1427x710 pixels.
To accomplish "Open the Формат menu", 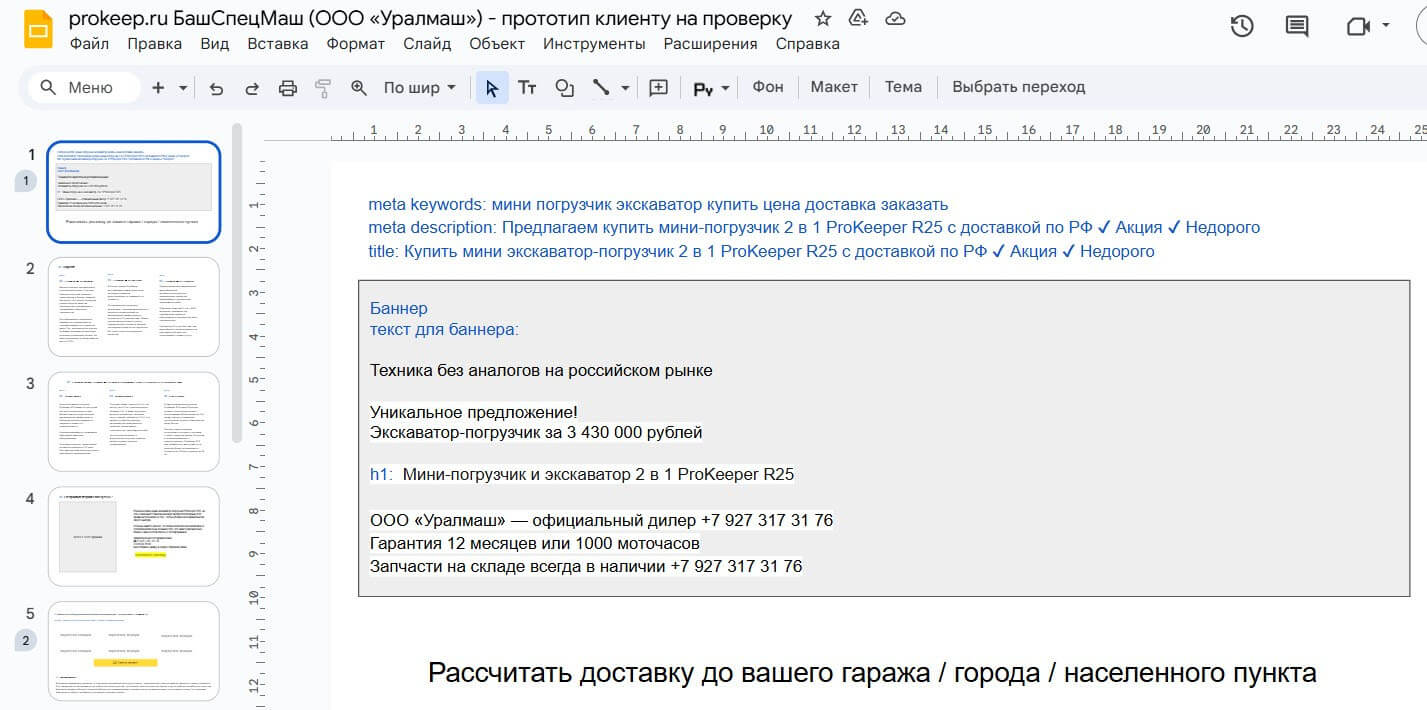I will coord(355,44).
